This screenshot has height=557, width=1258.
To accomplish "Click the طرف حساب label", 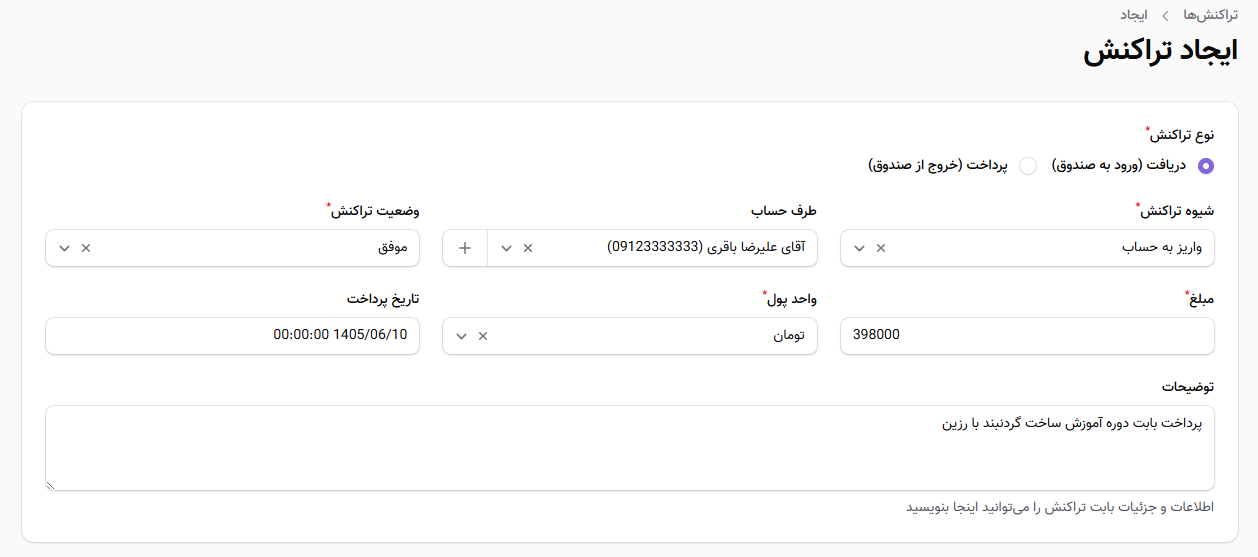I will pyautogui.click(x=784, y=211).
